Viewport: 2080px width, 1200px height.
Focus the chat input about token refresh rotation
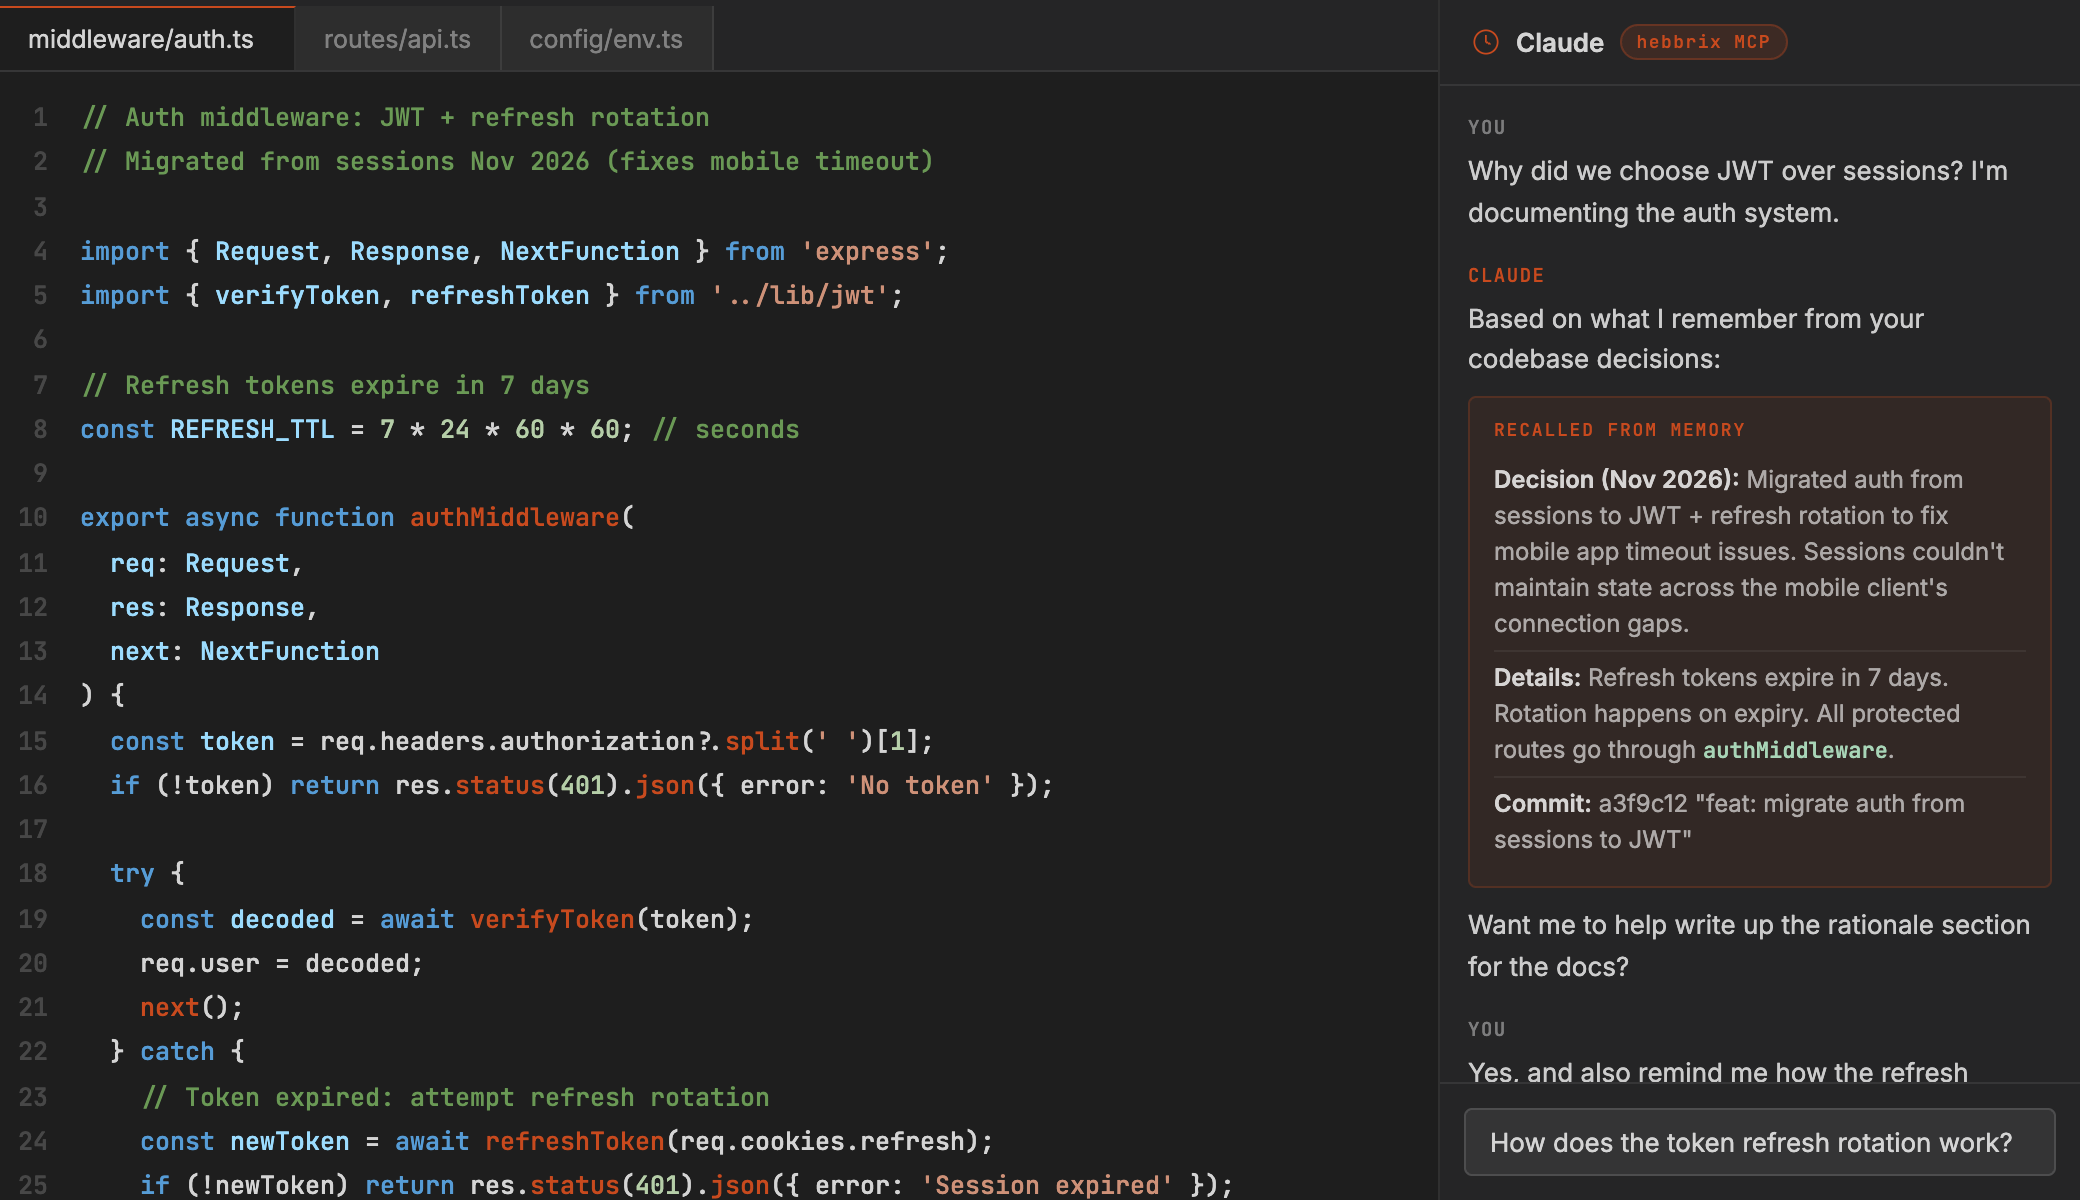click(x=1759, y=1142)
